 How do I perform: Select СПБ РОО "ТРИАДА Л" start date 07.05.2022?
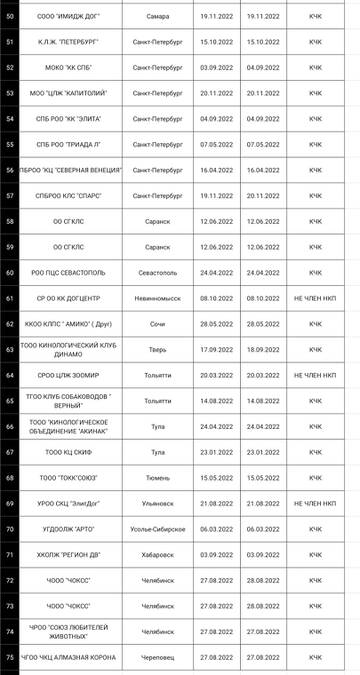point(217,145)
